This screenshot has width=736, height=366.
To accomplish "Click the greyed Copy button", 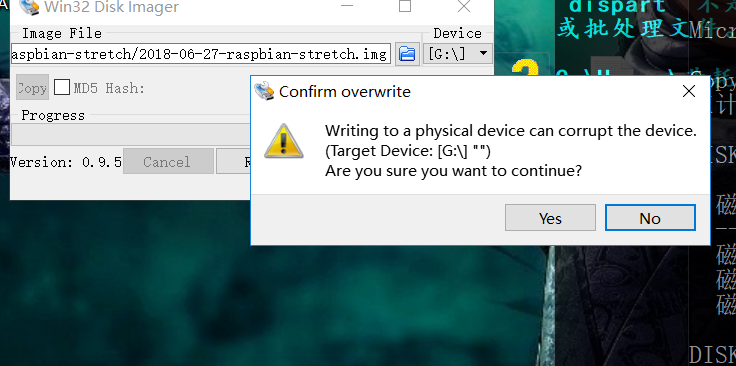I will tap(32, 87).
